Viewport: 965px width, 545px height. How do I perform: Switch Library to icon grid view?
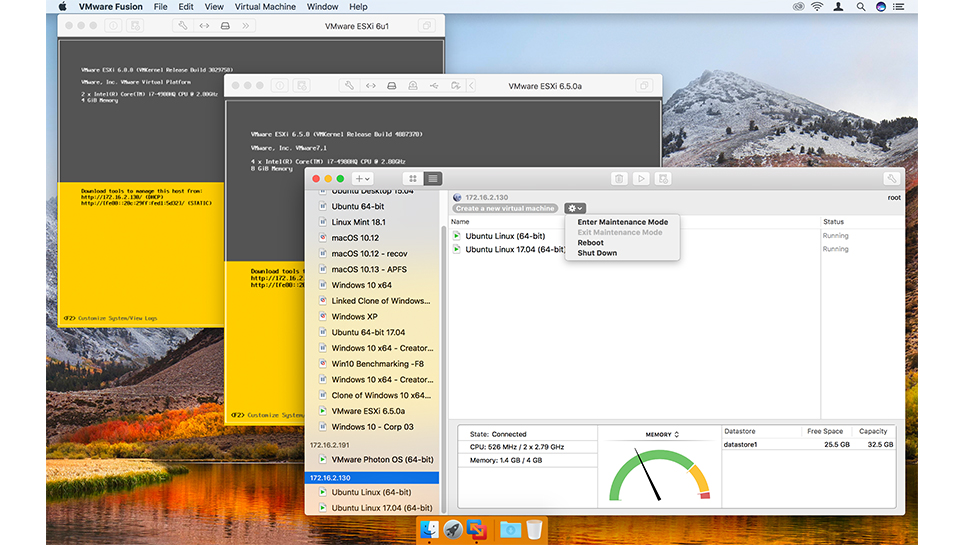coord(413,178)
